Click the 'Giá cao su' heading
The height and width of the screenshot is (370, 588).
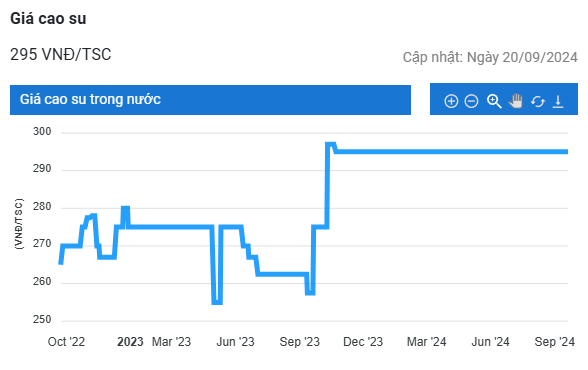[48, 18]
